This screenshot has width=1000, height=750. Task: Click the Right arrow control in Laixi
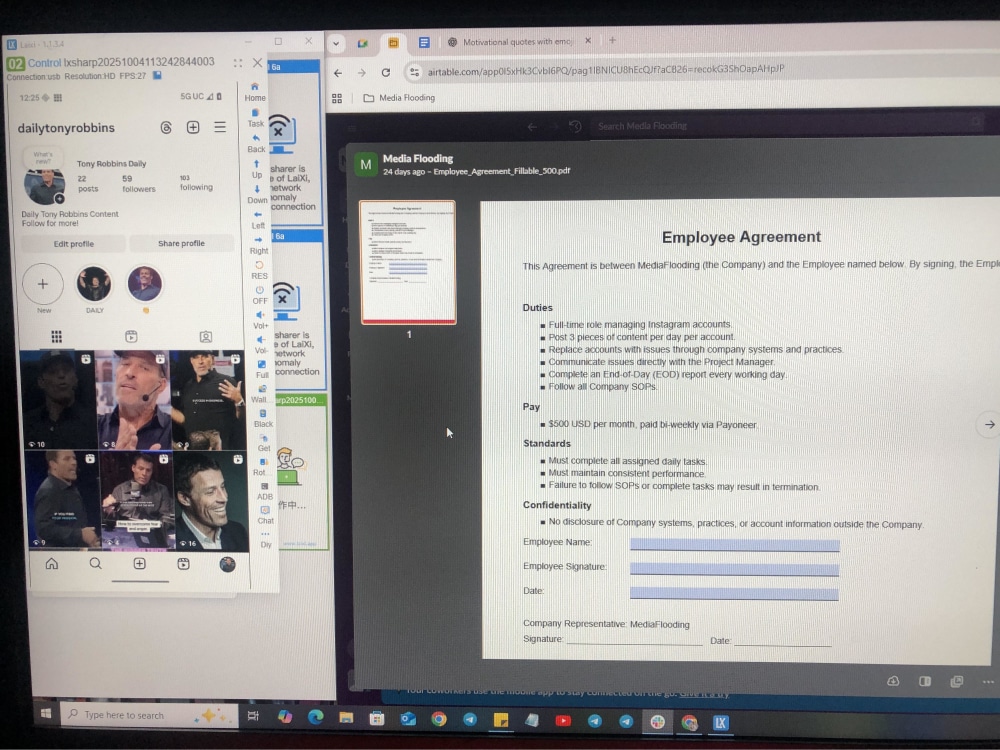click(258, 245)
